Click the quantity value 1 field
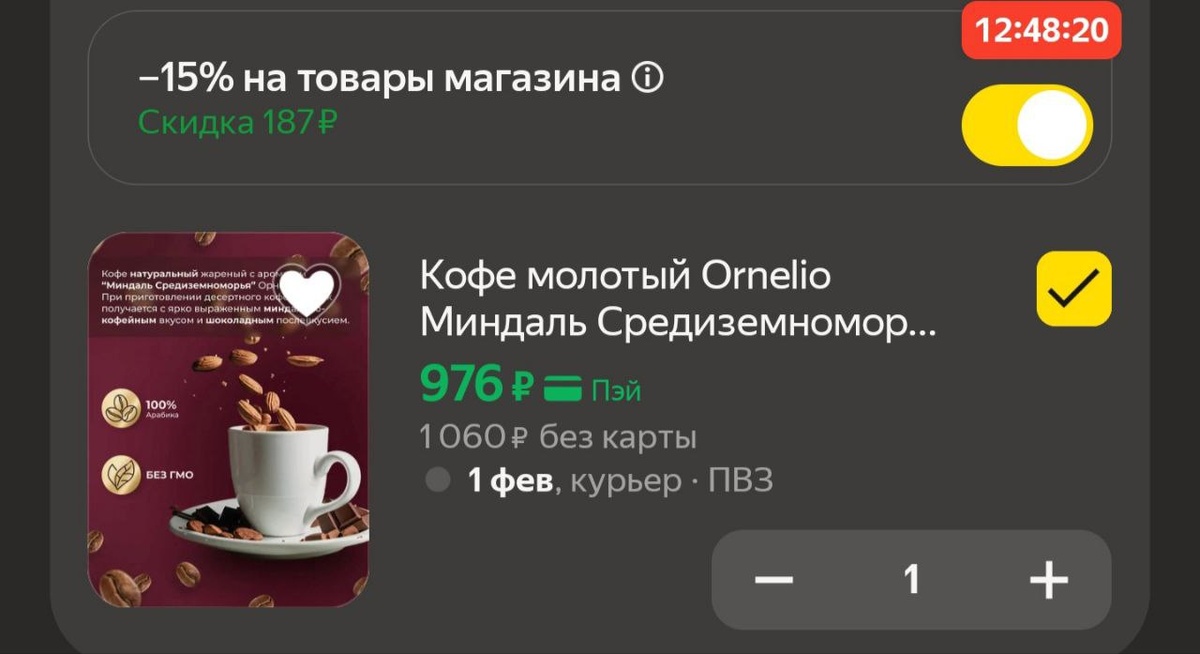Image resolution: width=1200 pixels, height=654 pixels. [x=911, y=579]
